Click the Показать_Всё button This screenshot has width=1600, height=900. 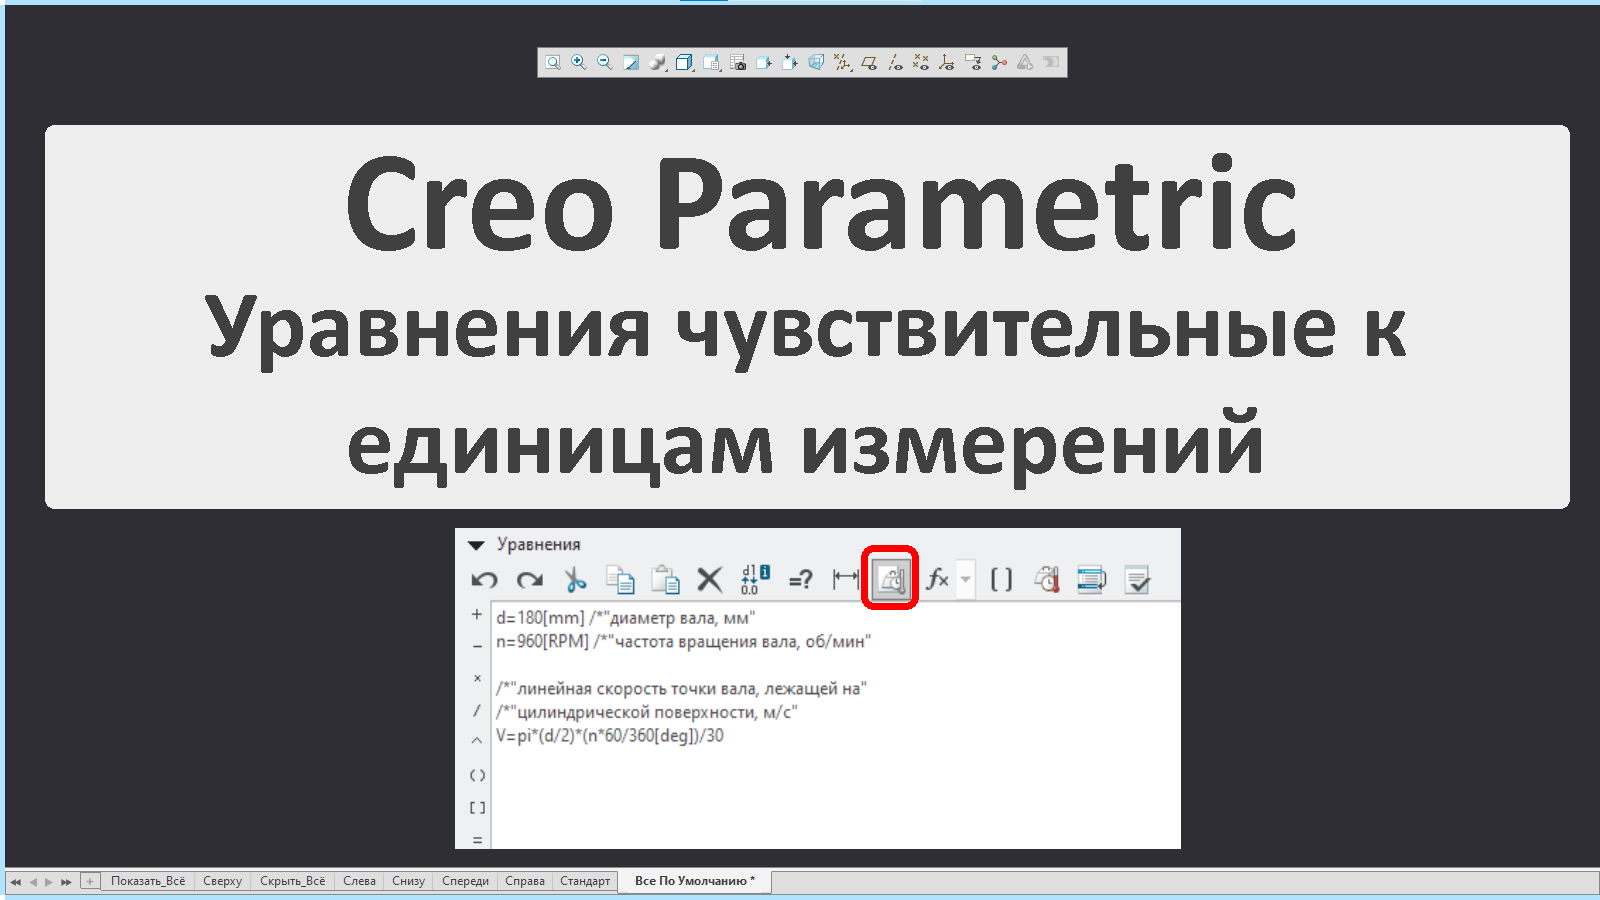147,881
